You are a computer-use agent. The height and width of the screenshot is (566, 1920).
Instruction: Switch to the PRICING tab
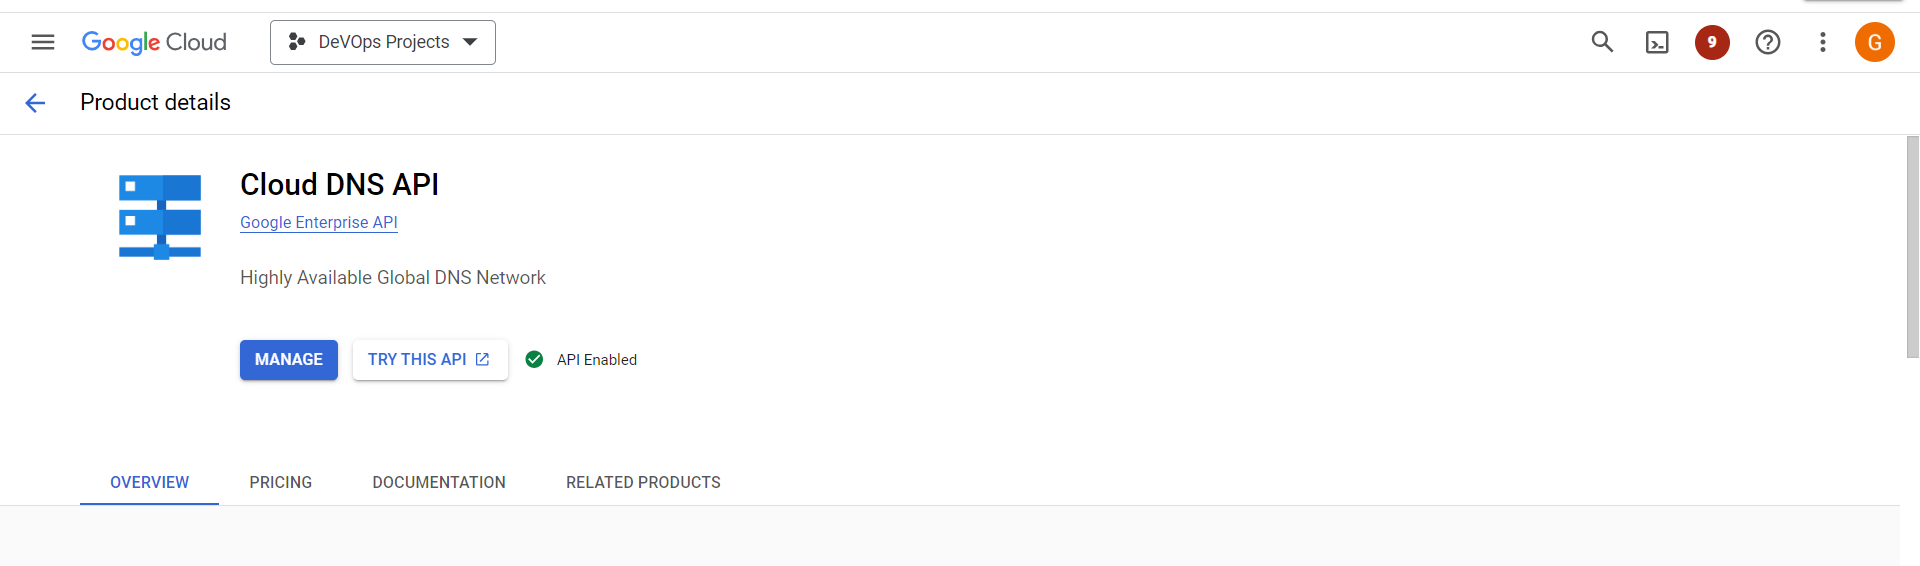pyautogui.click(x=281, y=482)
